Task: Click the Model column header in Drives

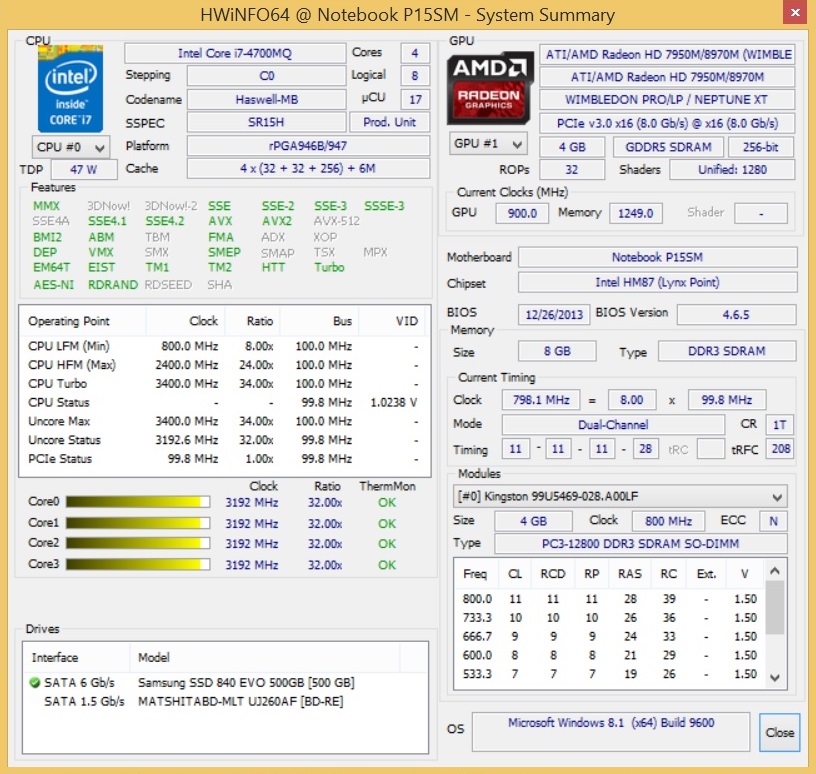Action: [264, 657]
